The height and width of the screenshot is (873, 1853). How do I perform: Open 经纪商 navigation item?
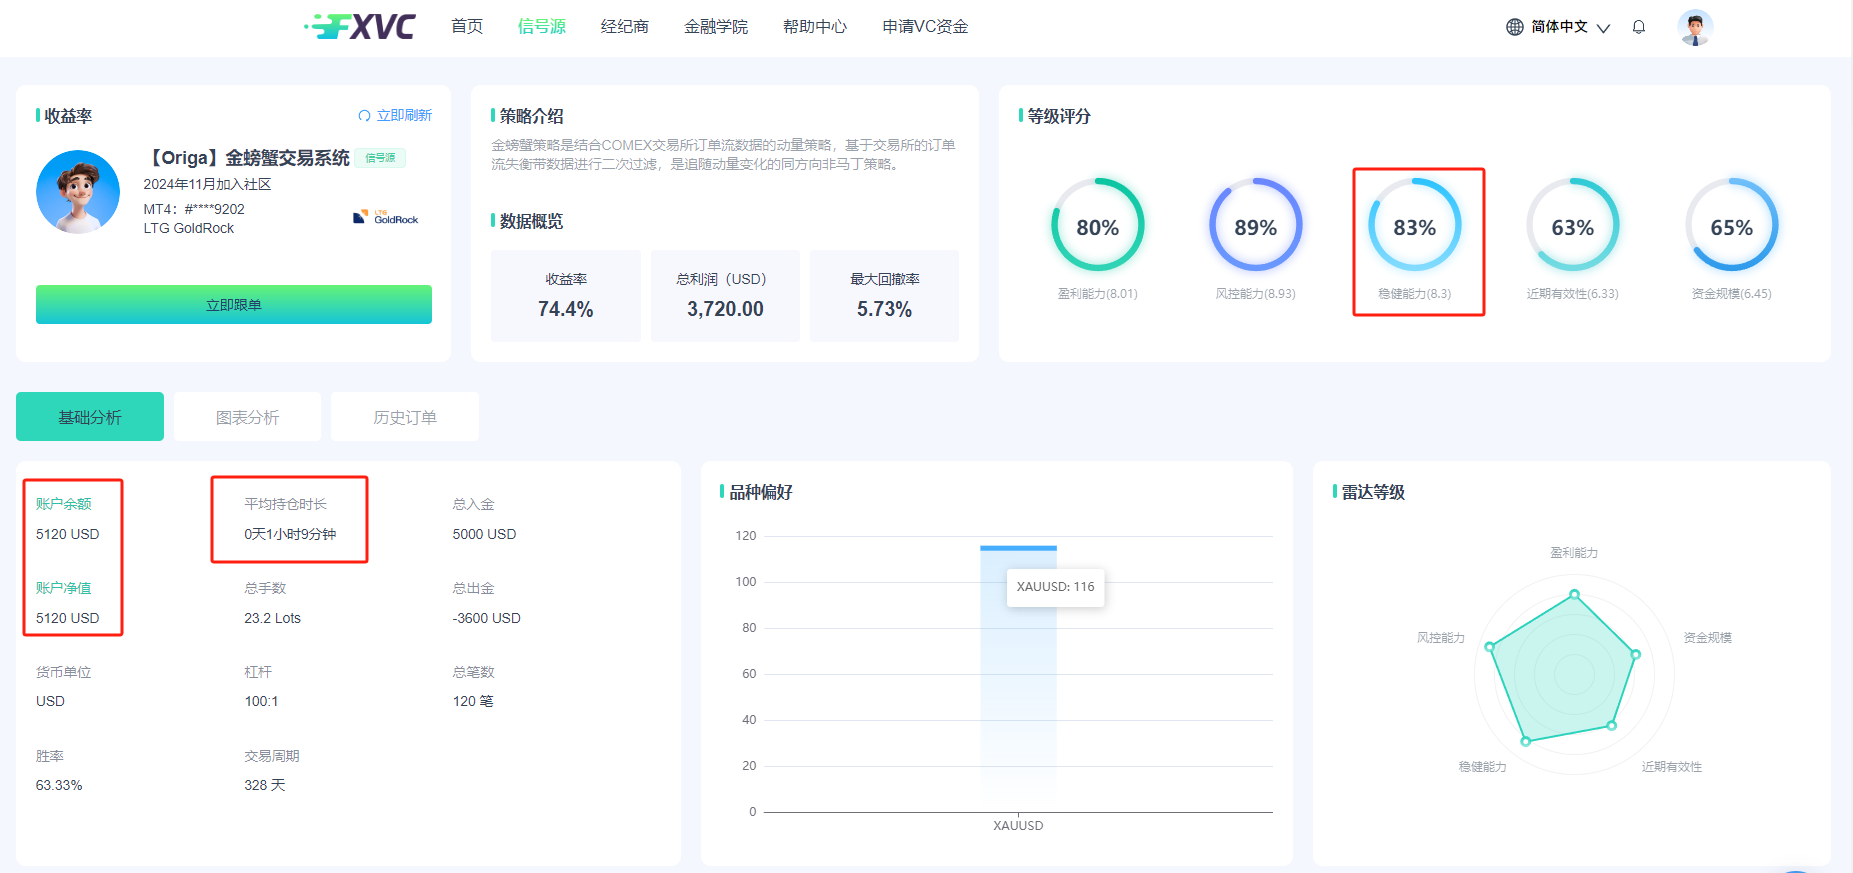point(625,27)
